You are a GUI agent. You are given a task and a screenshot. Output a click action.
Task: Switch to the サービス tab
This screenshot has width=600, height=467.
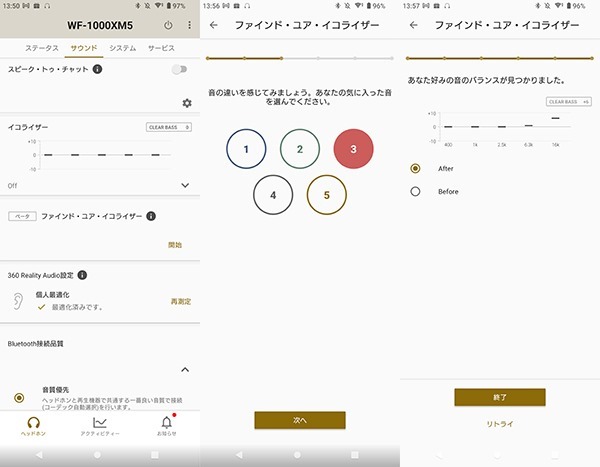(x=161, y=48)
